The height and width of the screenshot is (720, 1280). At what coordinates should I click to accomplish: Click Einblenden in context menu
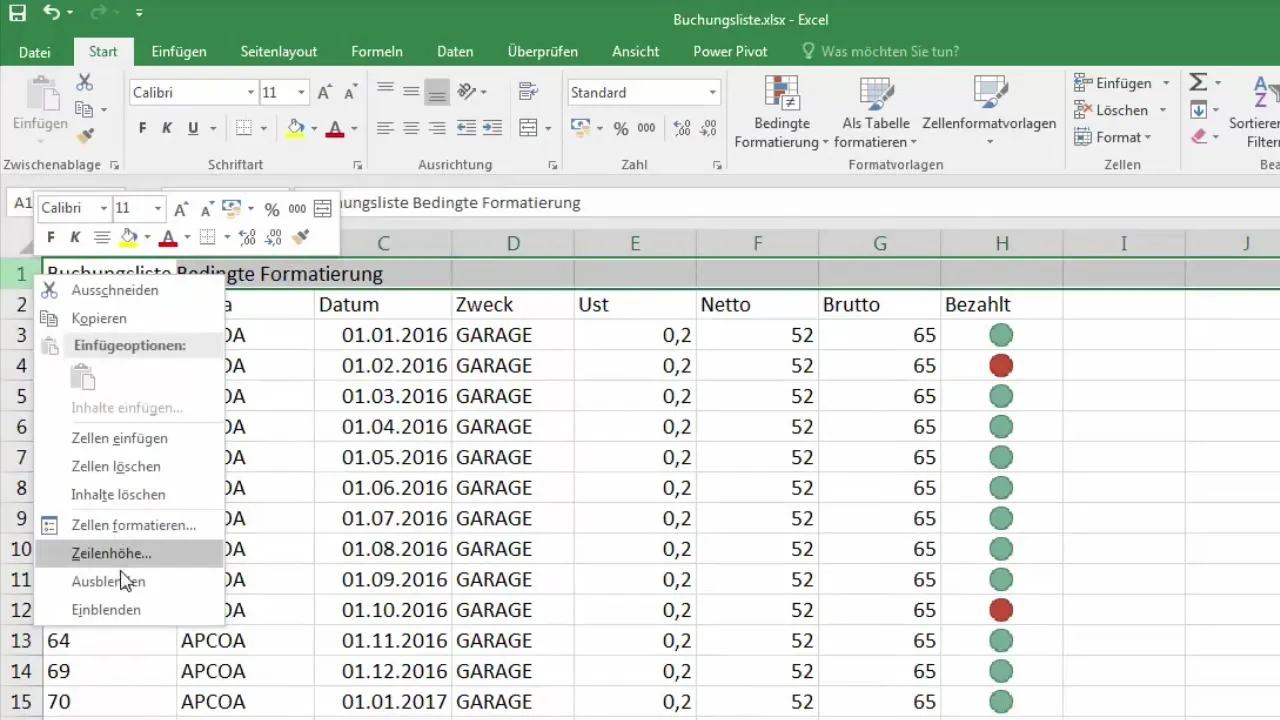pos(129,609)
